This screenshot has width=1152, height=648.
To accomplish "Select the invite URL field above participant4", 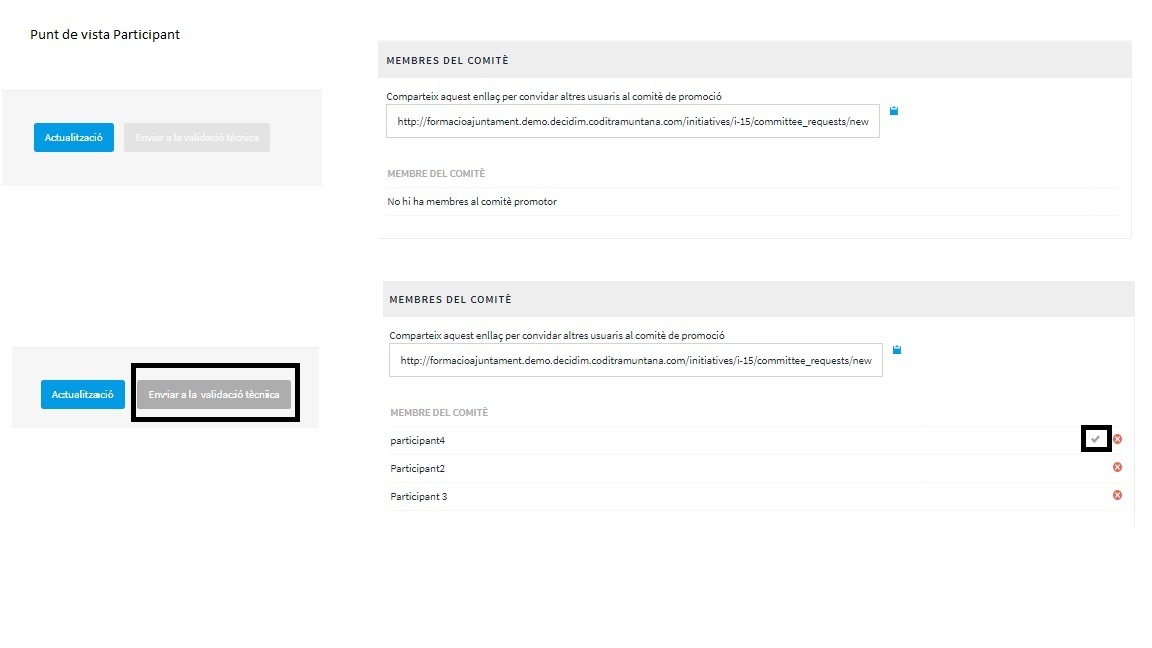I will point(635,360).
